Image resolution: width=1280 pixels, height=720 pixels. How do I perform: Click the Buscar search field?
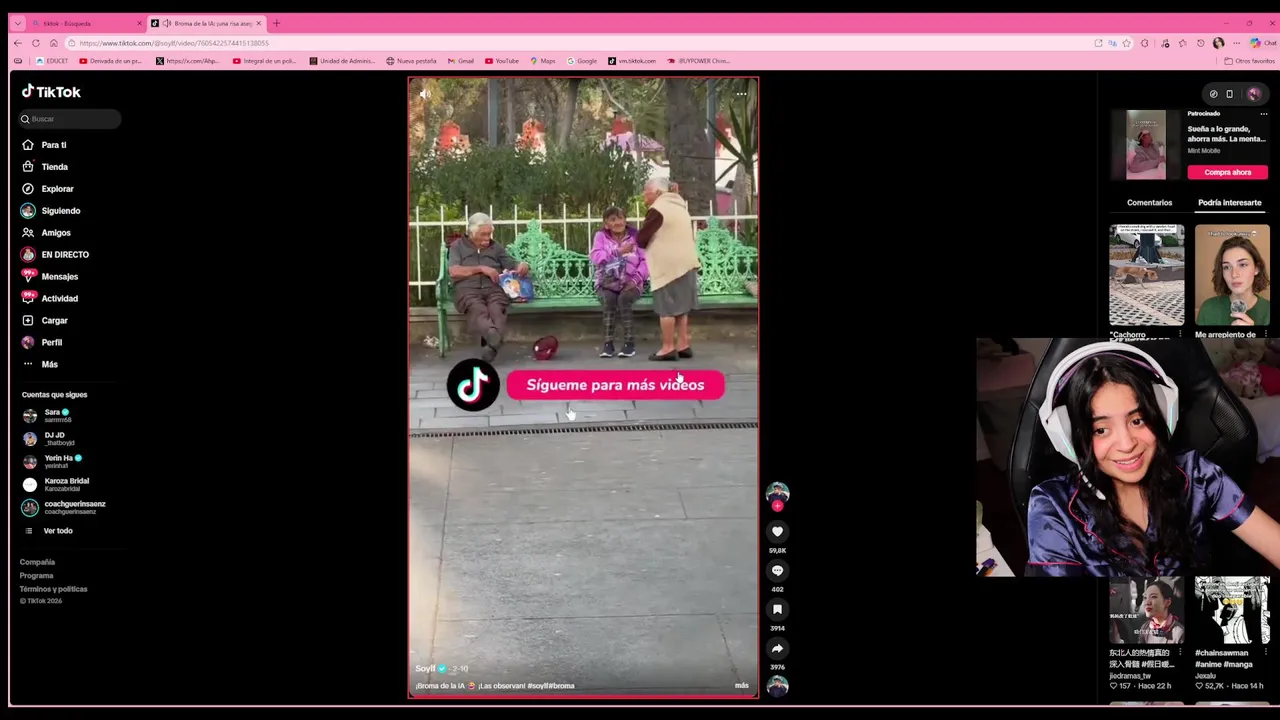[70, 119]
